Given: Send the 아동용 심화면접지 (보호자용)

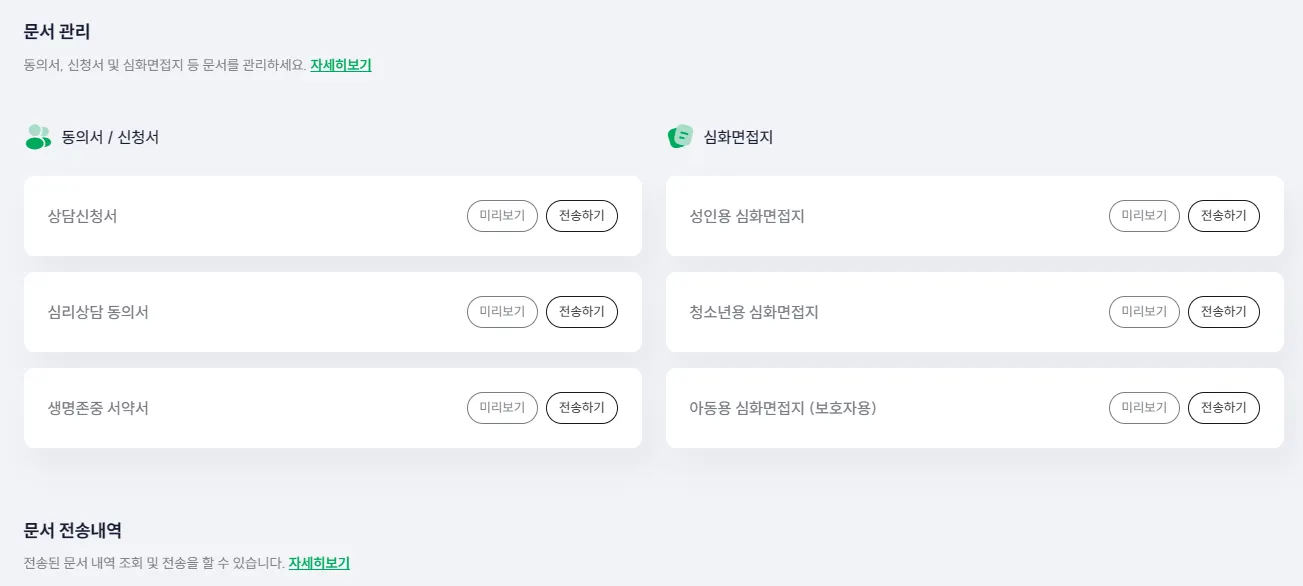Looking at the screenshot, I should point(1224,408).
